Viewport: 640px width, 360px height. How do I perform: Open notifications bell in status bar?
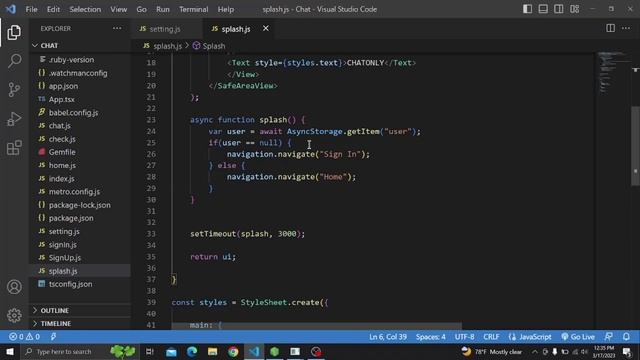coord(626,337)
